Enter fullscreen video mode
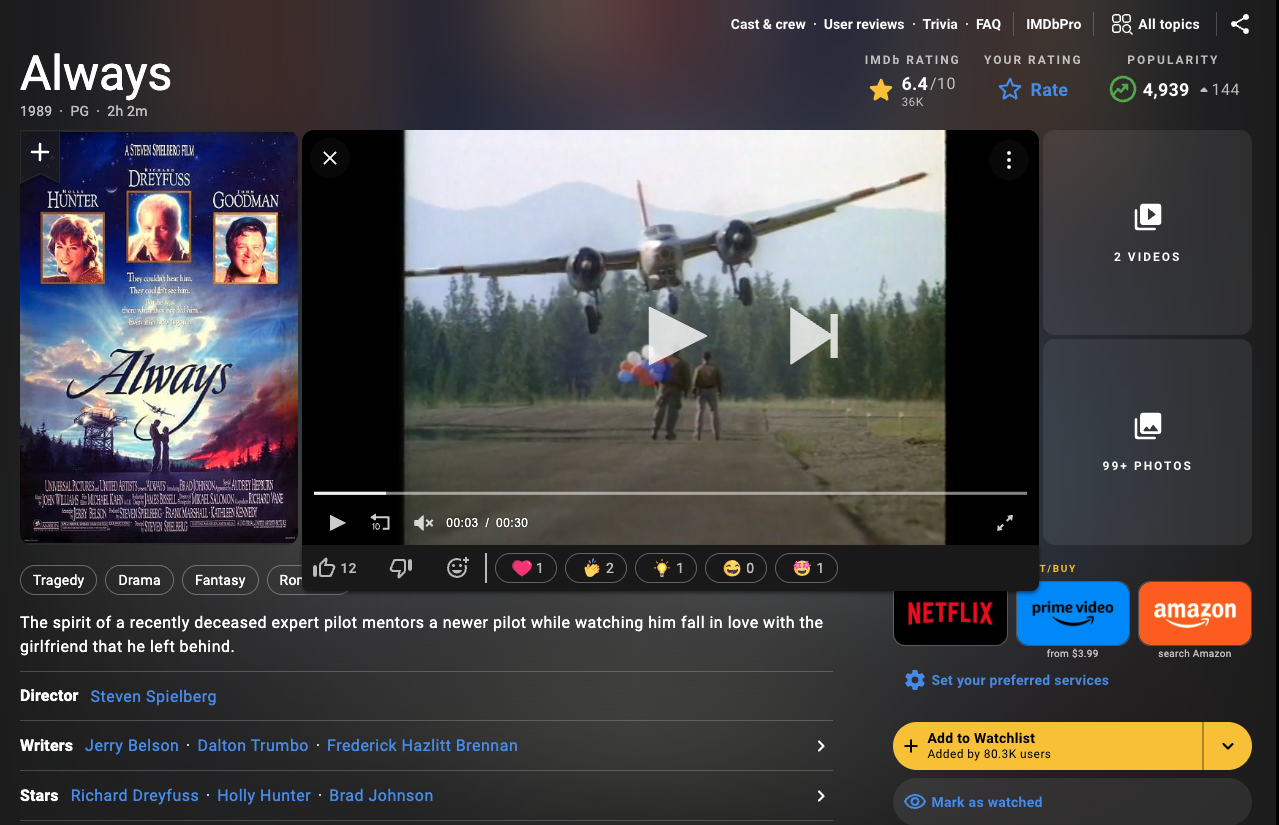1279x825 pixels. [1005, 522]
